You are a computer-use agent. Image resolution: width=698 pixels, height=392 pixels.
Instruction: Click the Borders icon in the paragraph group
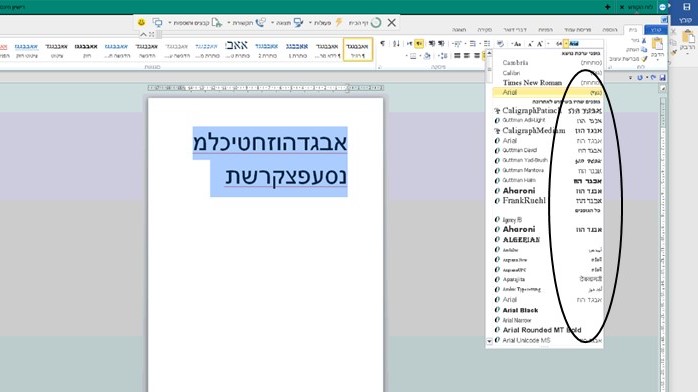pos(413,55)
